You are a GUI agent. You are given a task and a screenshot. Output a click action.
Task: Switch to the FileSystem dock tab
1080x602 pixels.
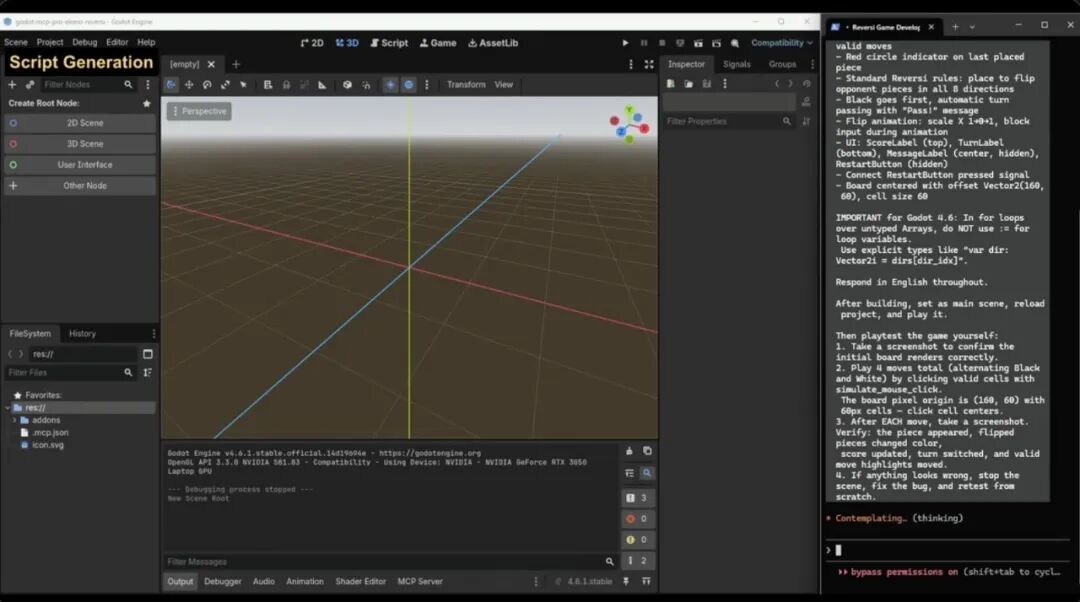(30, 333)
